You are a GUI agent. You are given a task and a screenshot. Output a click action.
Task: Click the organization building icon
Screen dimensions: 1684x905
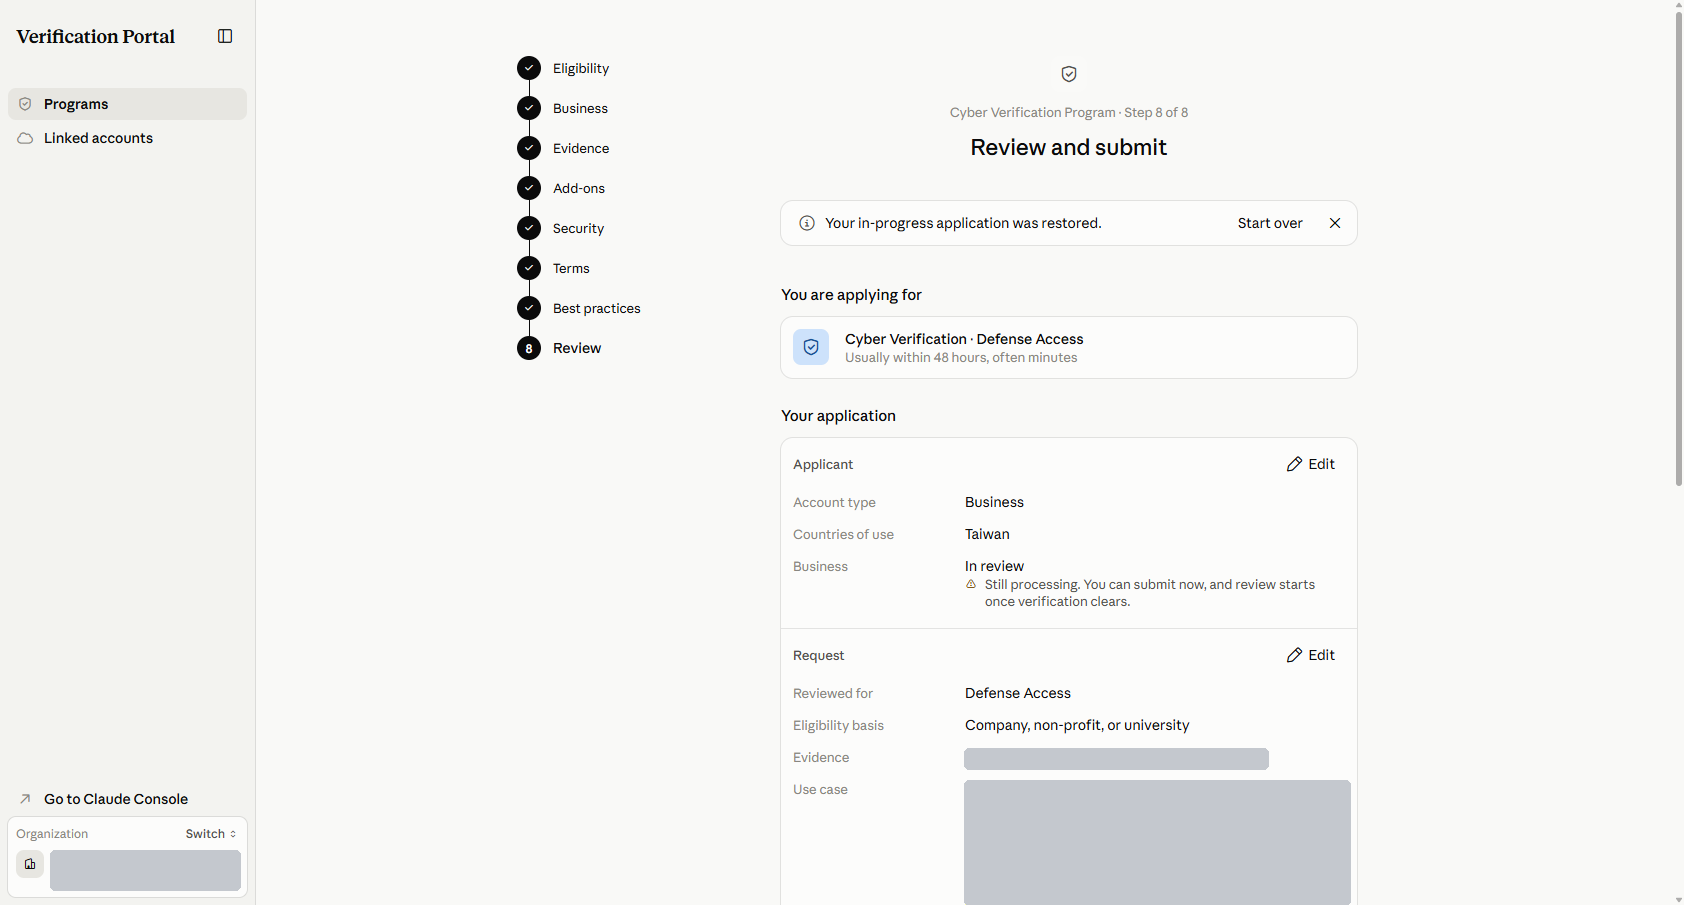click(x=30, y=864)
